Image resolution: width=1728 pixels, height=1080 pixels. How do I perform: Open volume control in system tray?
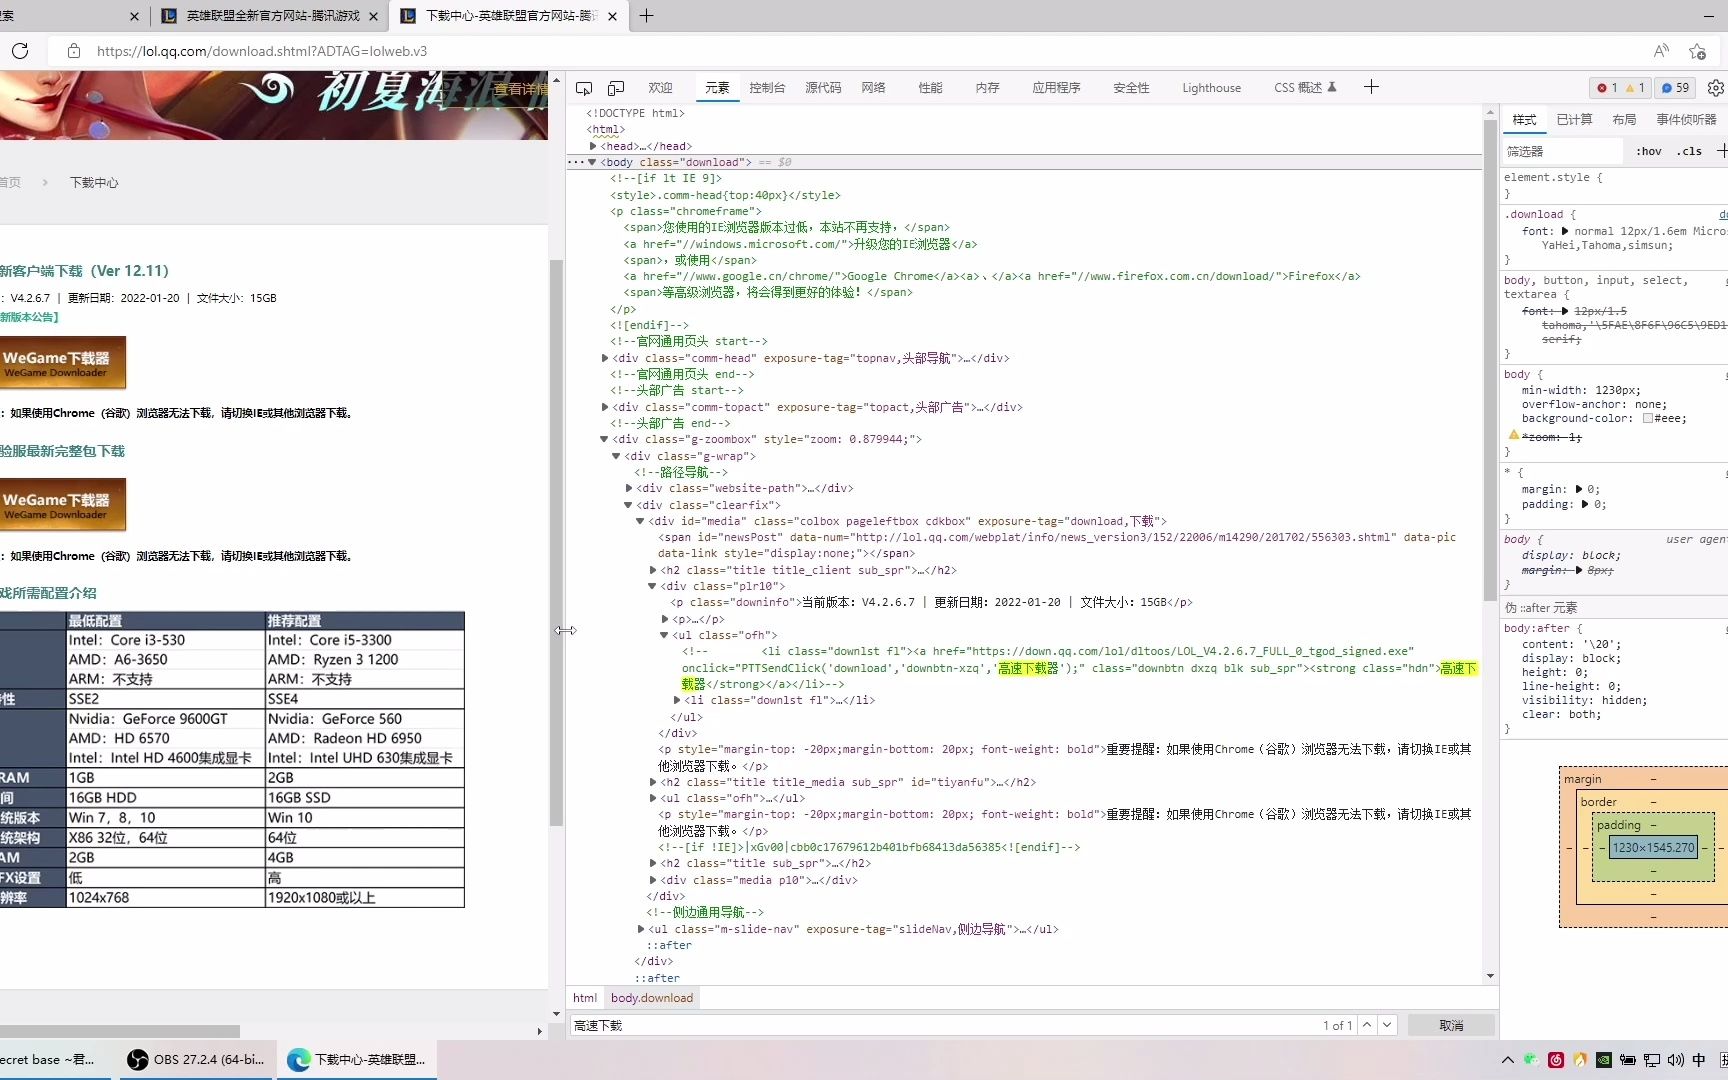(x=1676, y=1060)
